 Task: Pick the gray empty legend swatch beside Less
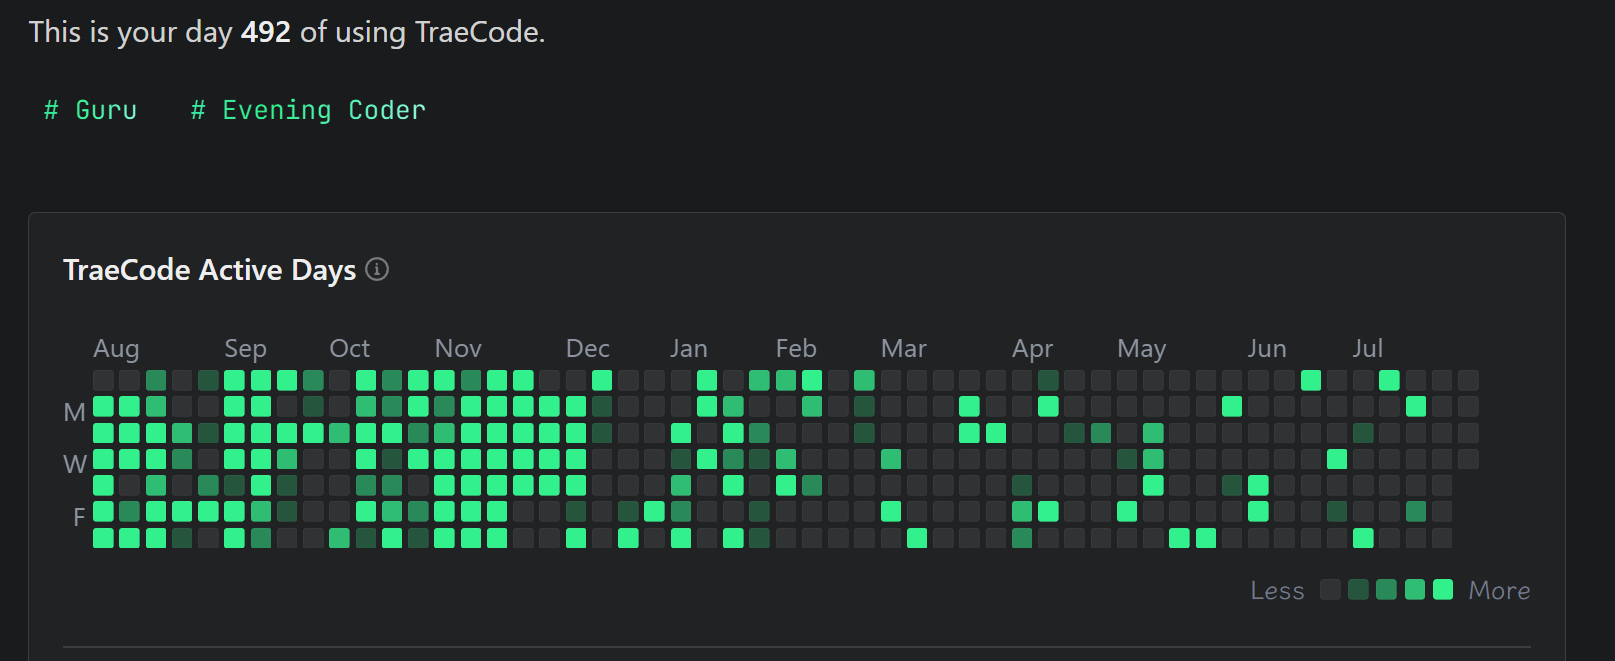[1330, 589]
